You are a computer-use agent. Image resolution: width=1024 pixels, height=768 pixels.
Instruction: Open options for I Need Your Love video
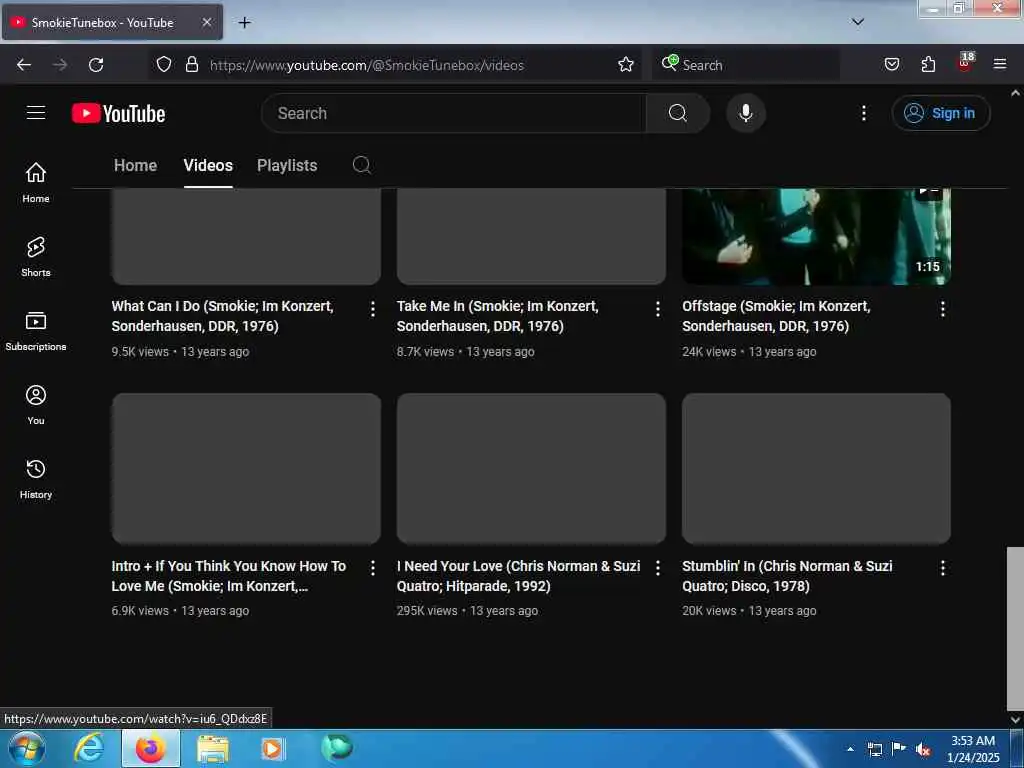[x=658, y=568]
